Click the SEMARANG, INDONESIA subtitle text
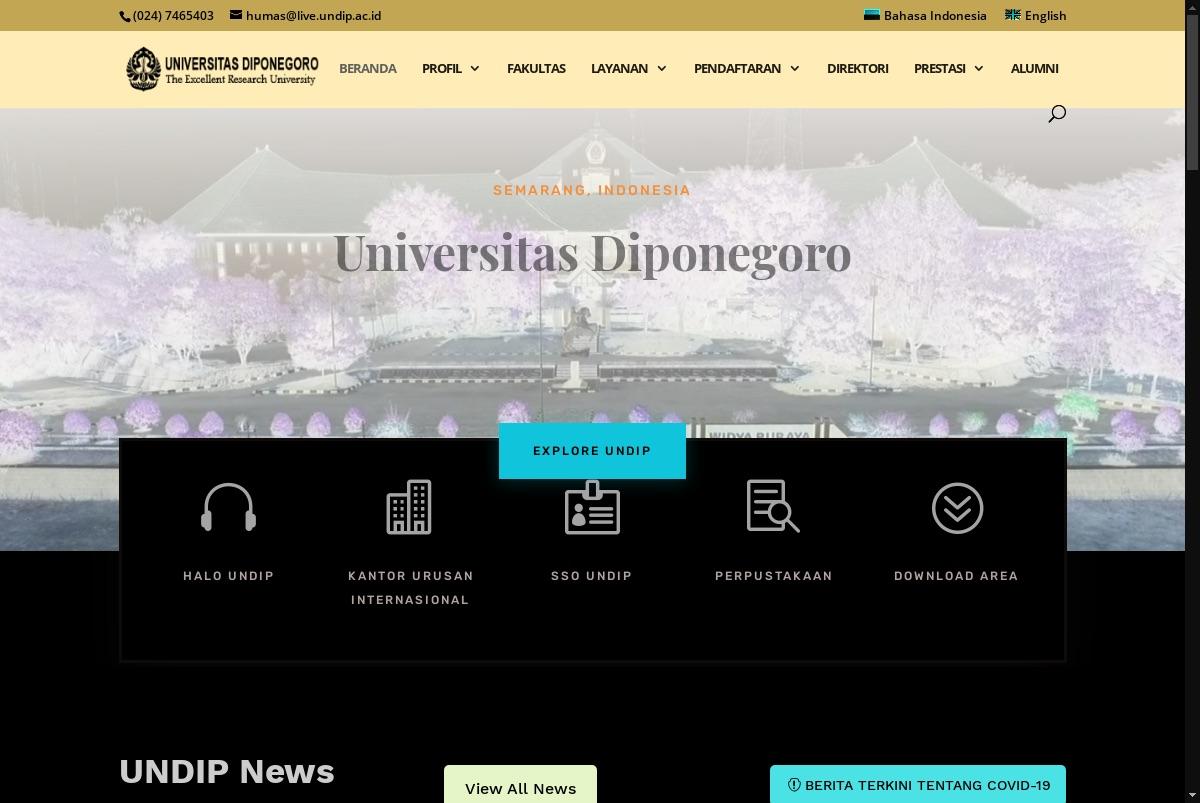The height and width of the screenshot is (803, 1200). (x=592, y=190)
